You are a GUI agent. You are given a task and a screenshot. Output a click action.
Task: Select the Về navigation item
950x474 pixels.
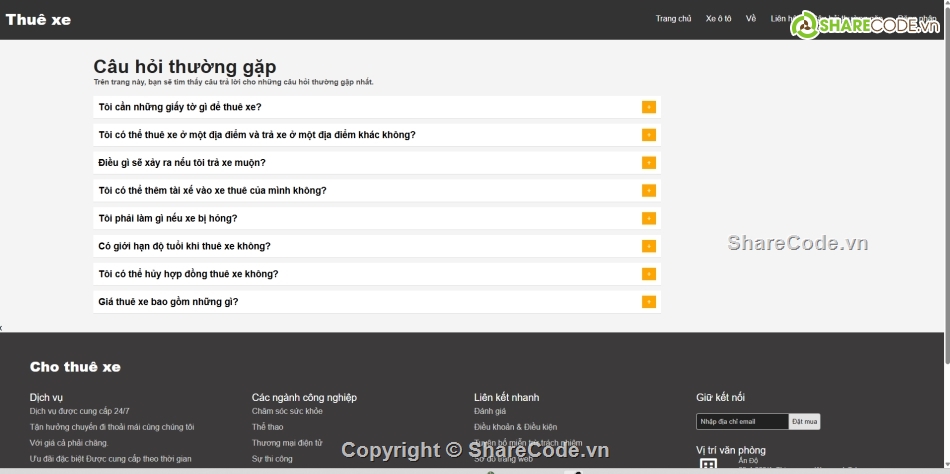pos(751,19)
